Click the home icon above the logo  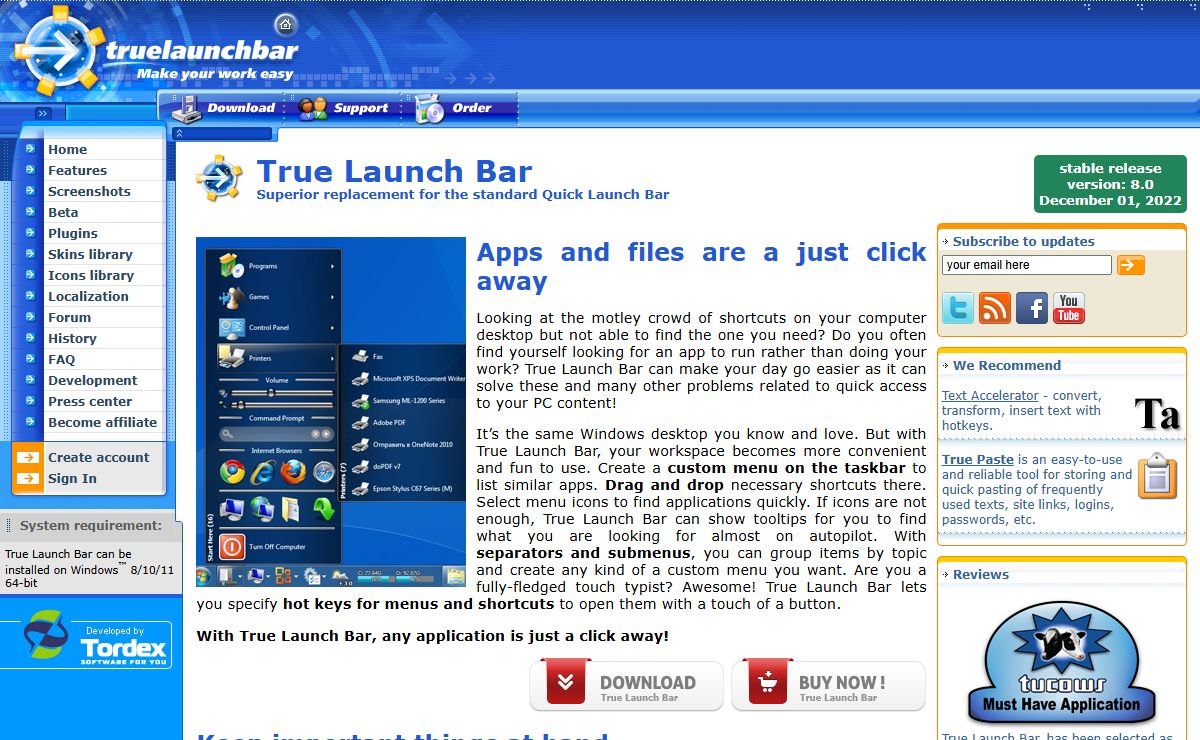pyautogui.click(x=286, y=24)
